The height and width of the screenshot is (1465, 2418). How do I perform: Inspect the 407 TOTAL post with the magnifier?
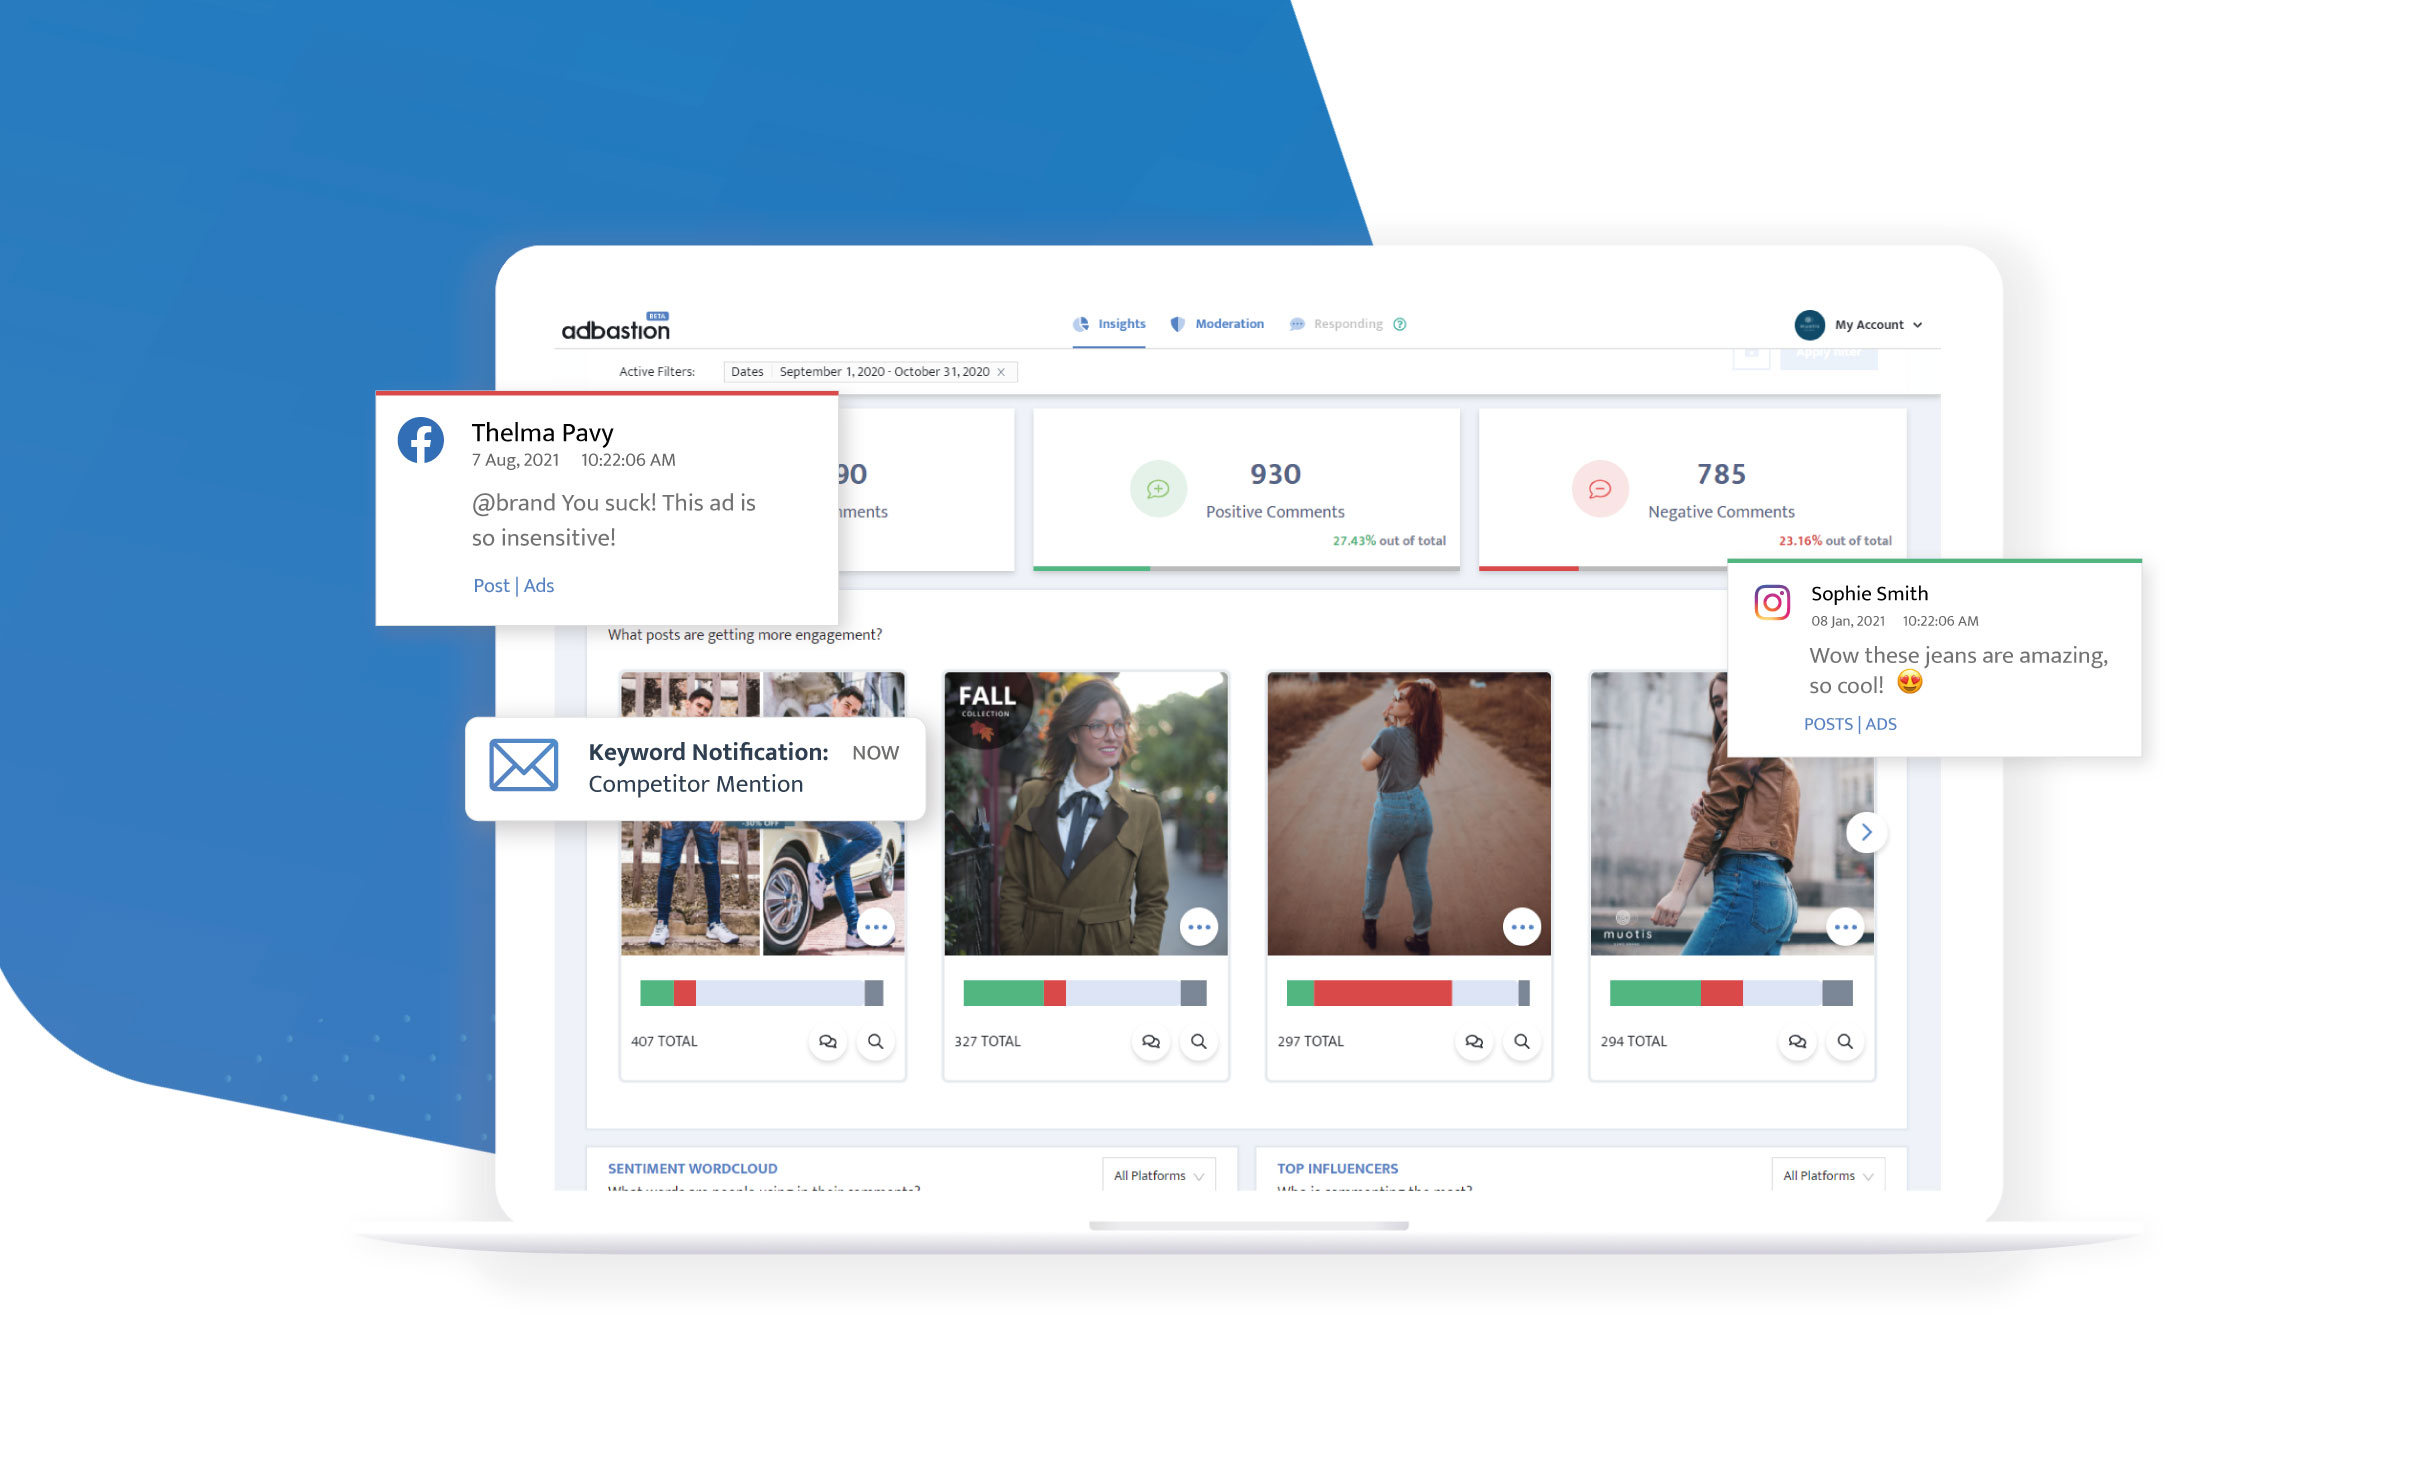(875, 1042)
